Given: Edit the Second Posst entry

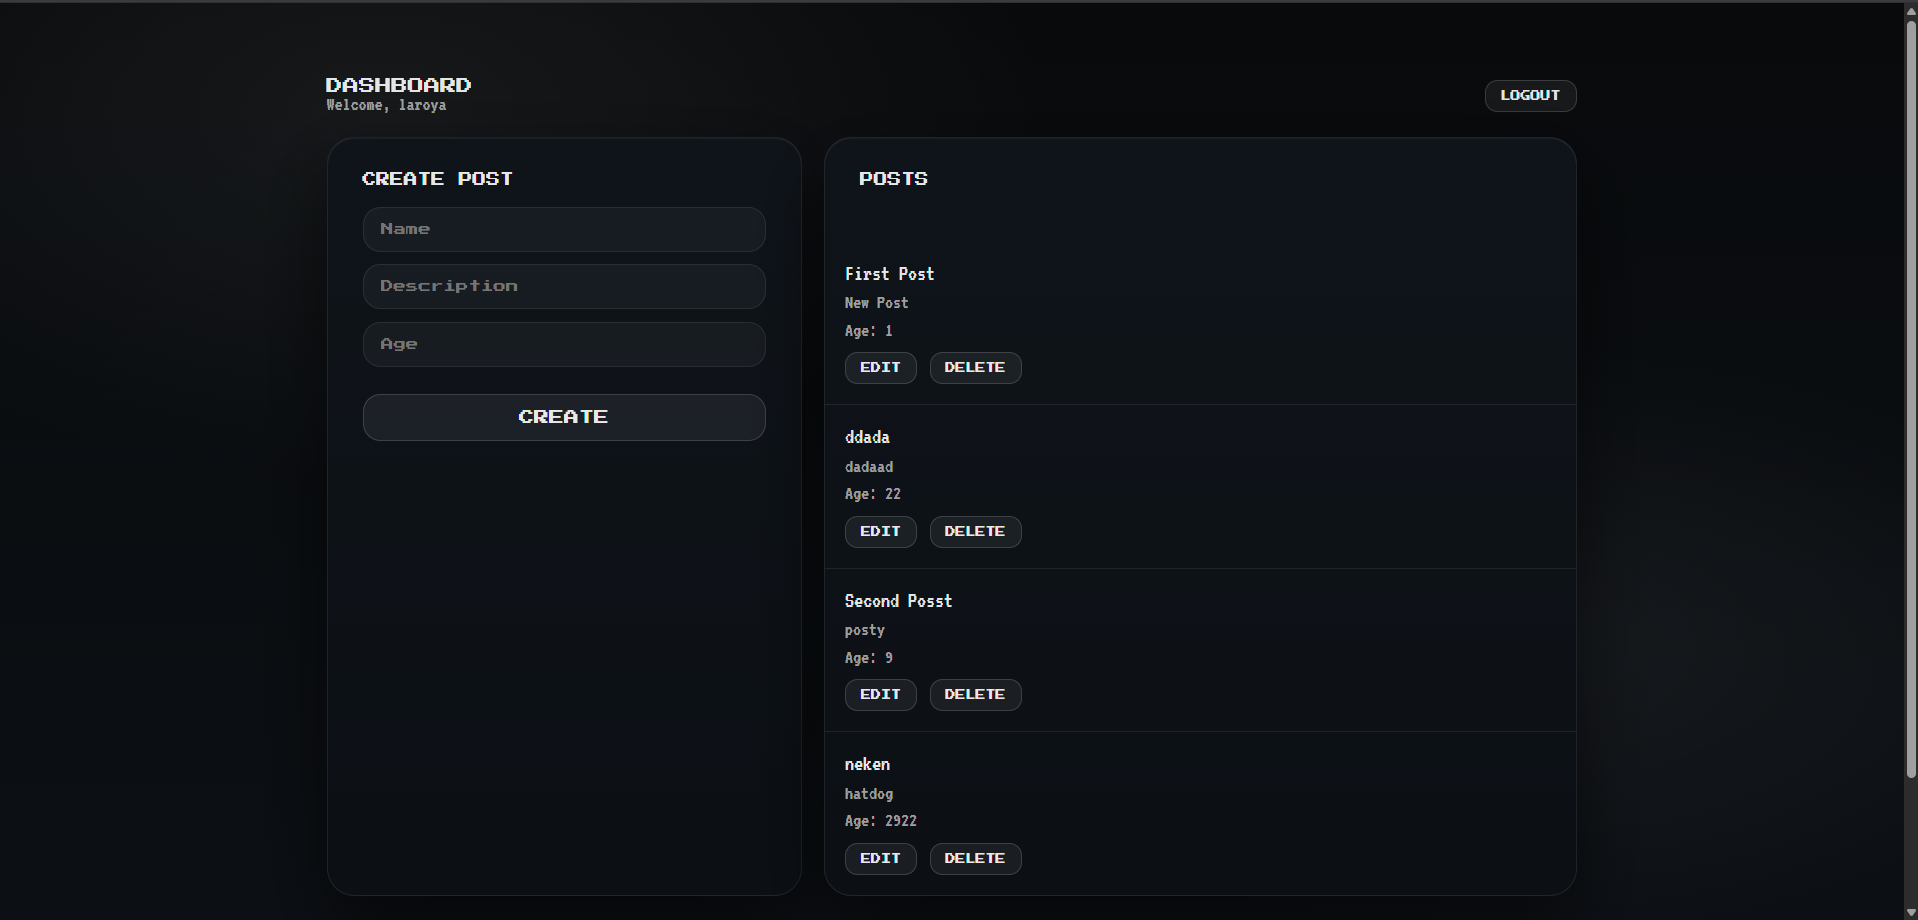Looking at the screenshot, I should 880,695.
